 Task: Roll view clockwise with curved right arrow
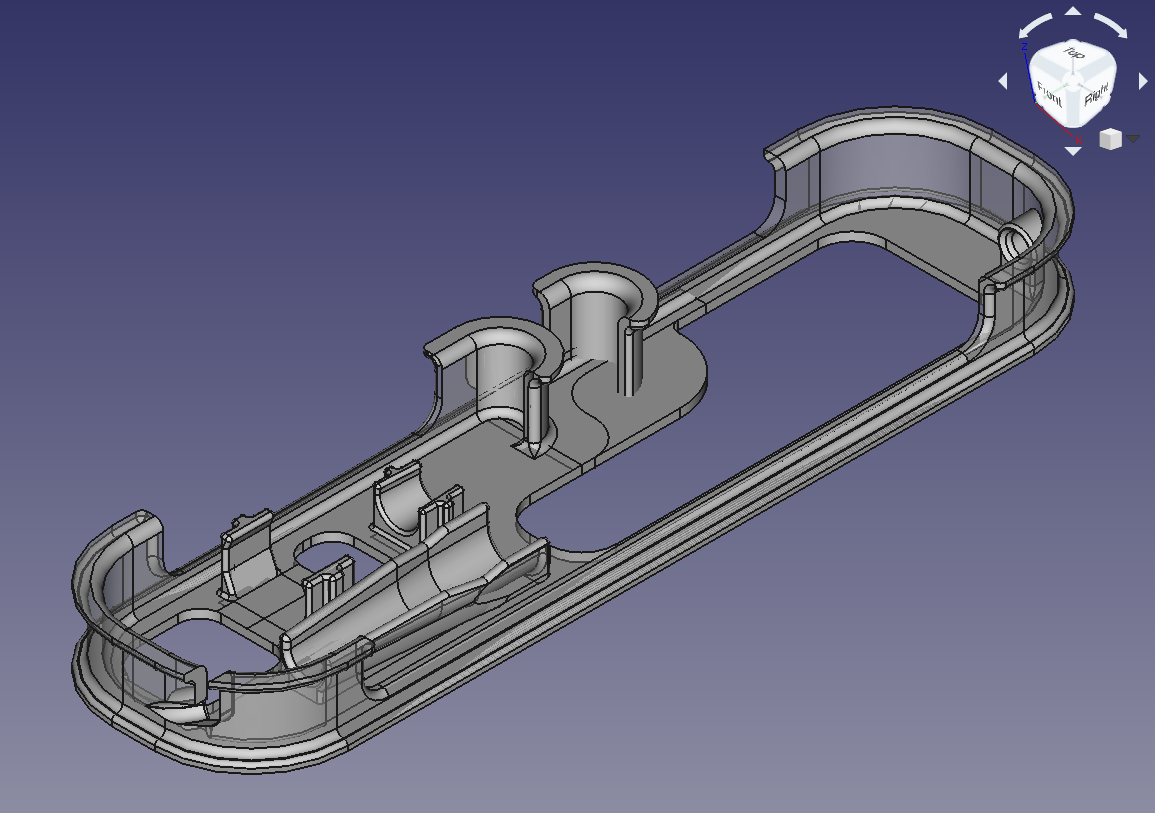point(1111,26)
